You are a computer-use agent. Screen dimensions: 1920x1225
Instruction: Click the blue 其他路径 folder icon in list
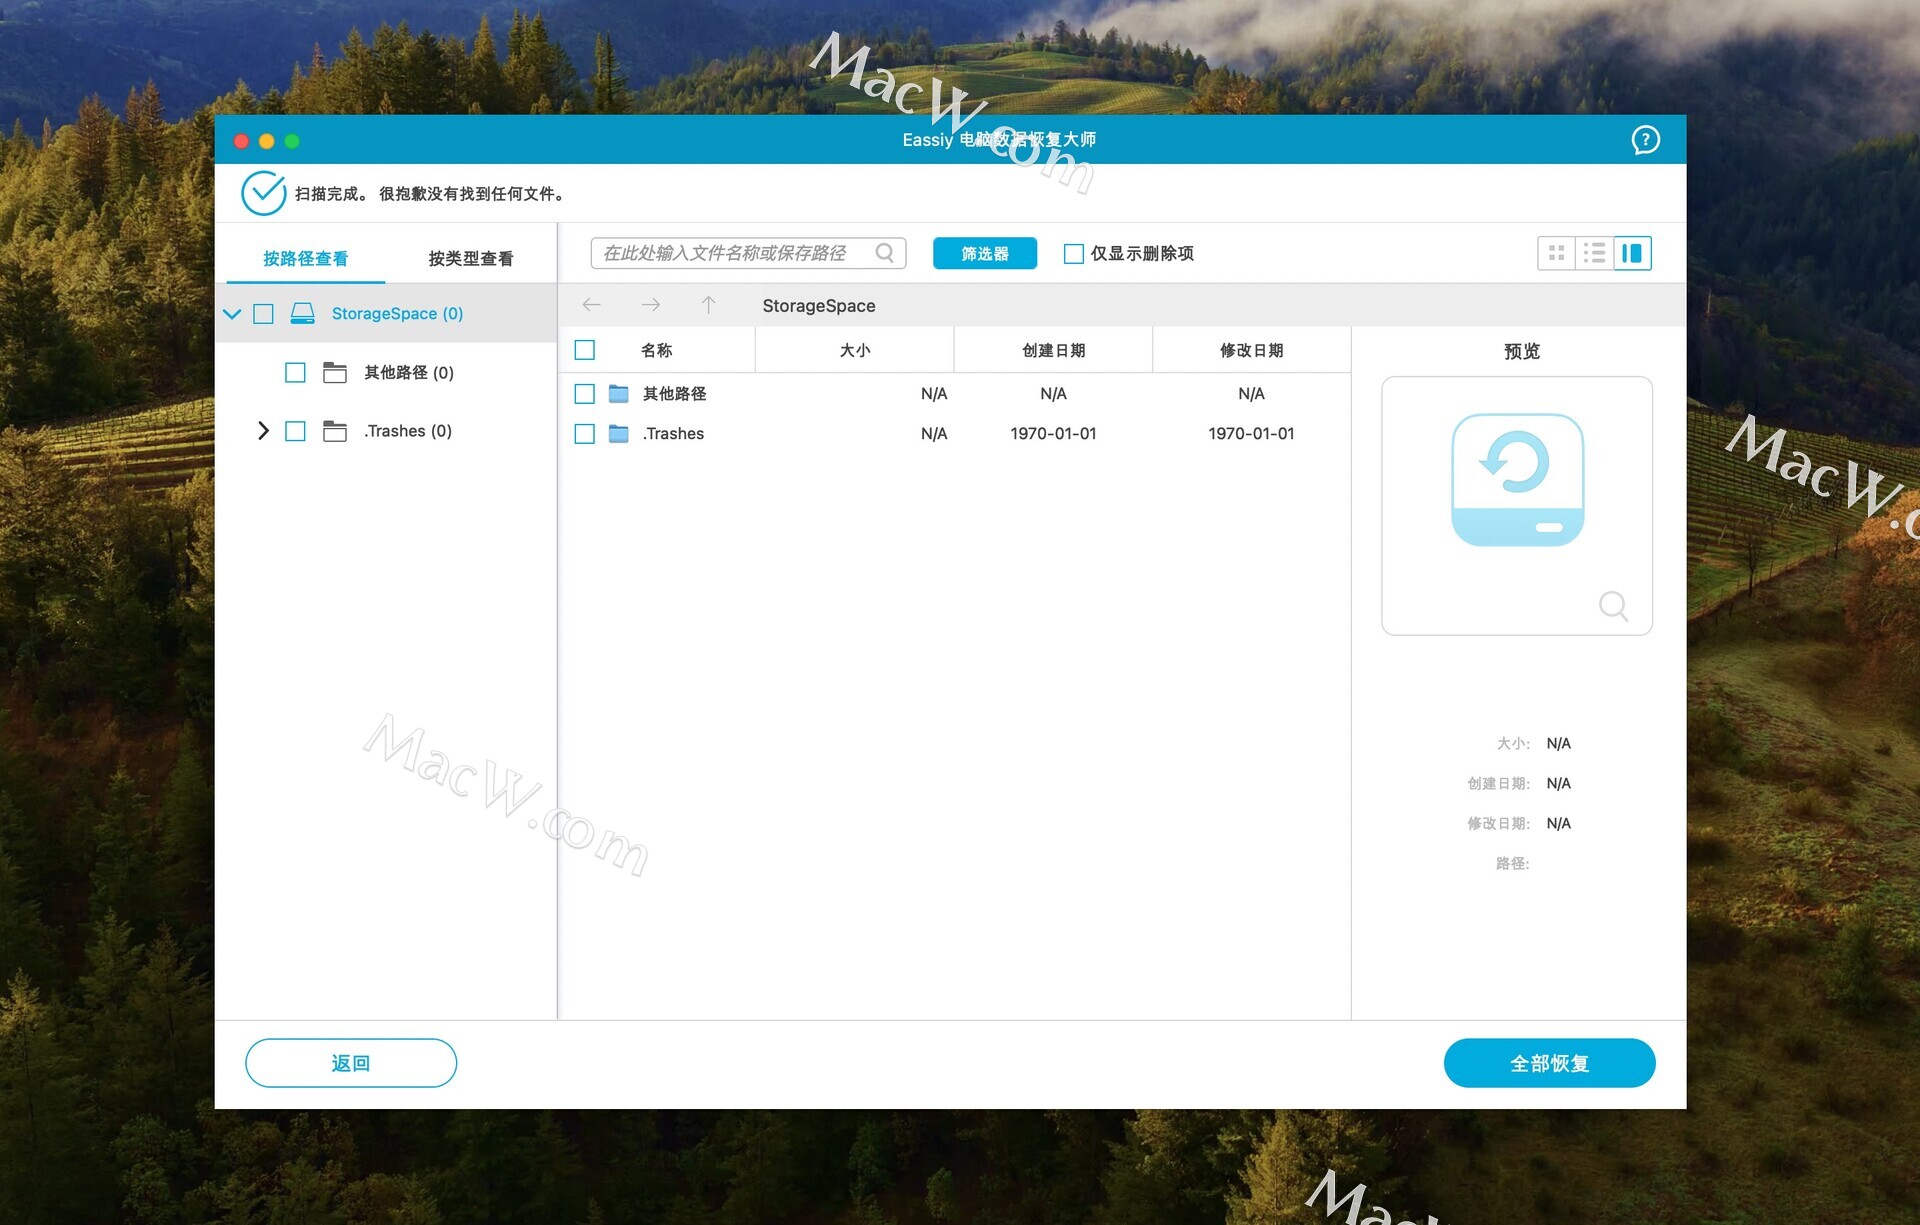pyautogui.click(x=619, y=394)
